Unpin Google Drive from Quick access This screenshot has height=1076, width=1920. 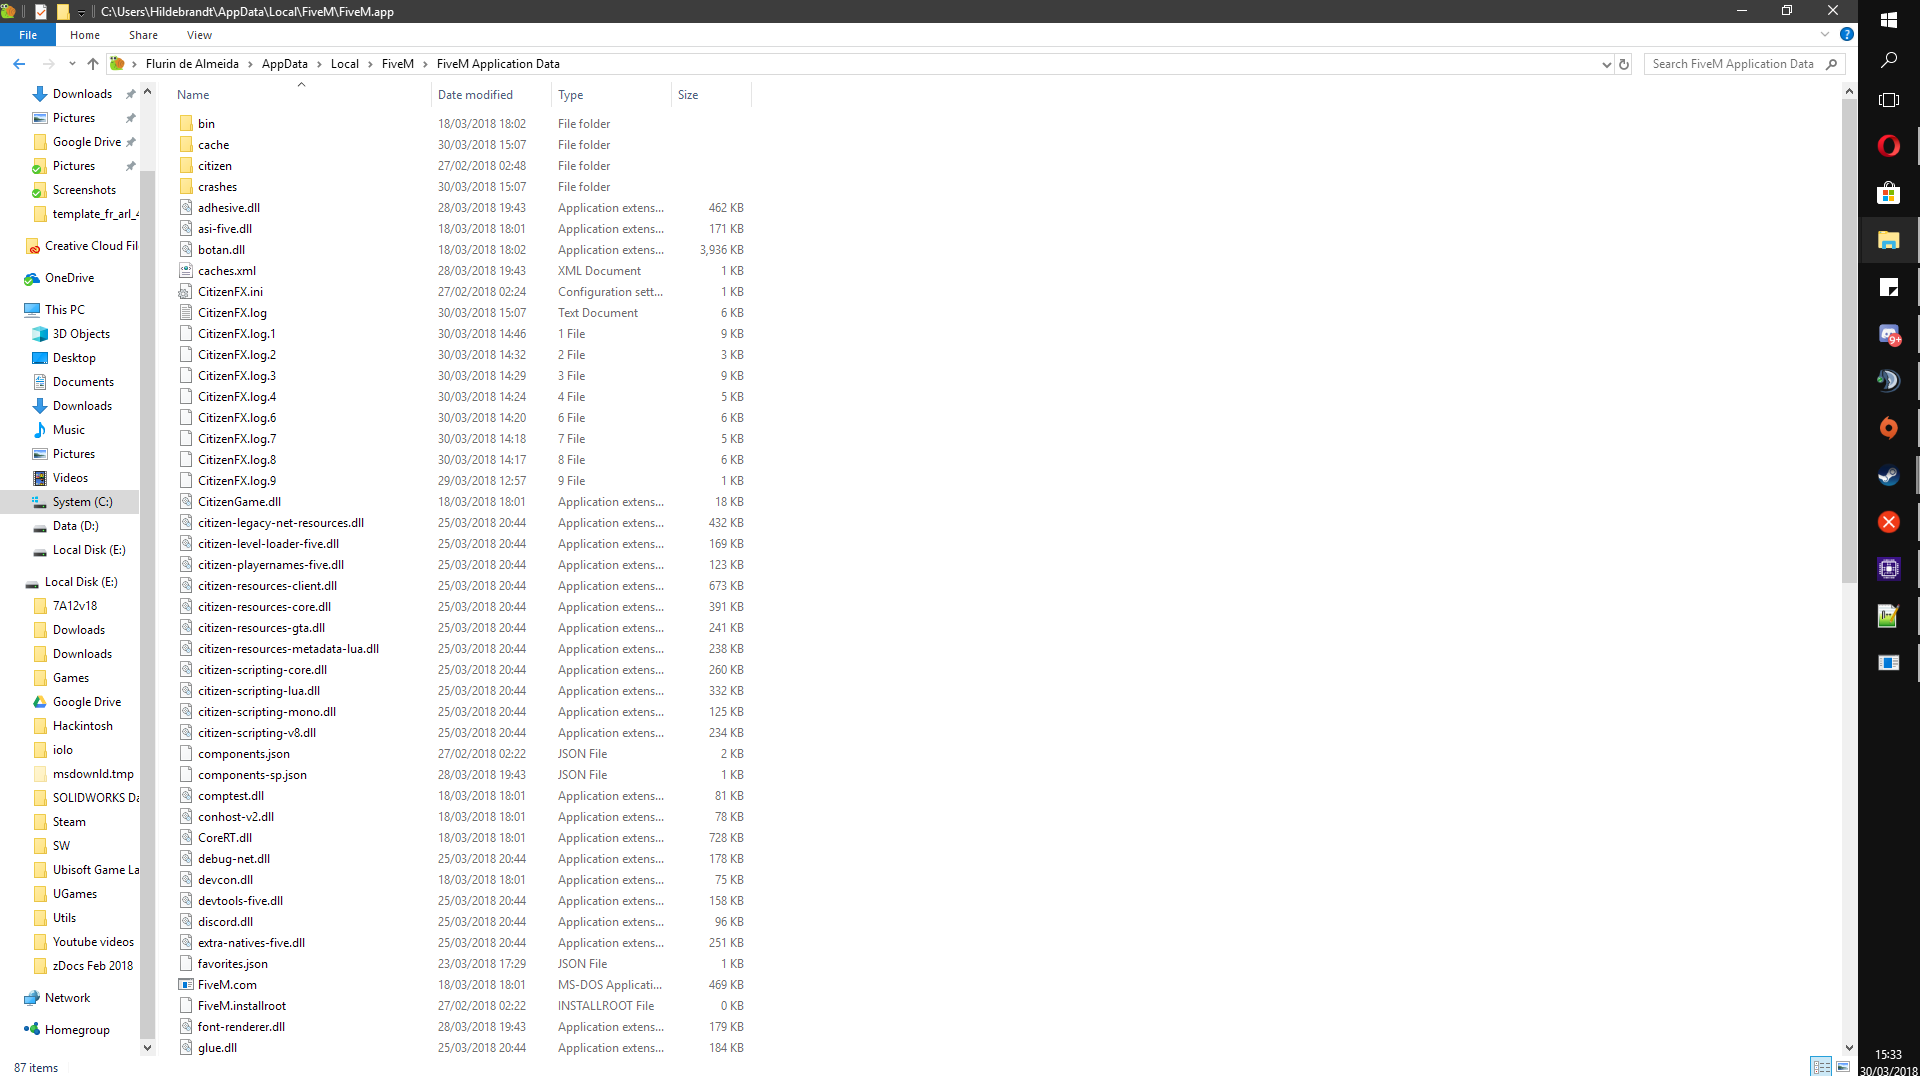click(131, 141)
